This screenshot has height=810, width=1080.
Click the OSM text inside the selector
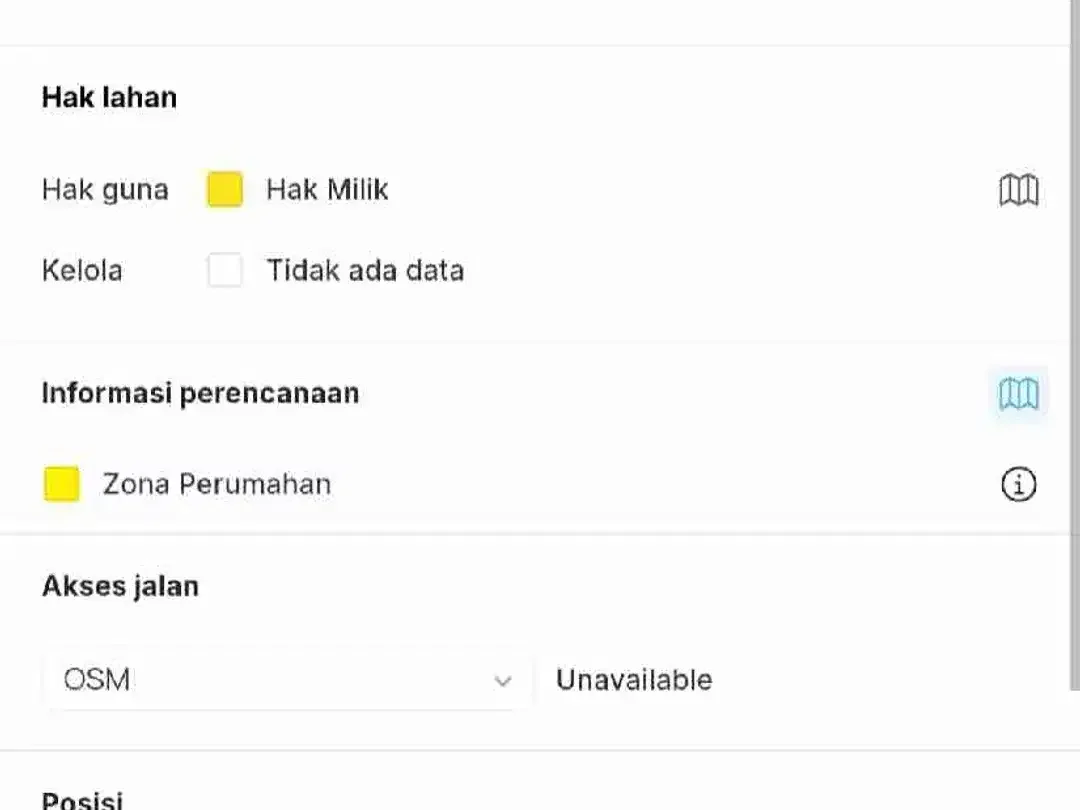click(97, 680)
